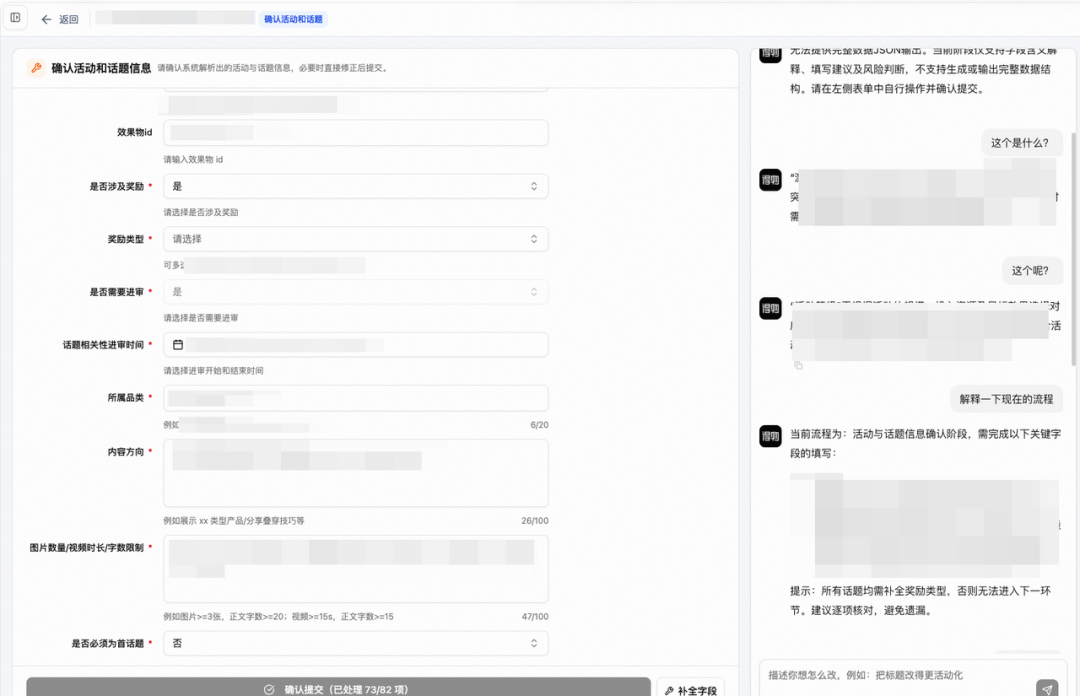Image resolution: width=1080 pixels, height=696 pixels.
Task: Click the 26/100 character counter
Action: [x=535, y=521]
